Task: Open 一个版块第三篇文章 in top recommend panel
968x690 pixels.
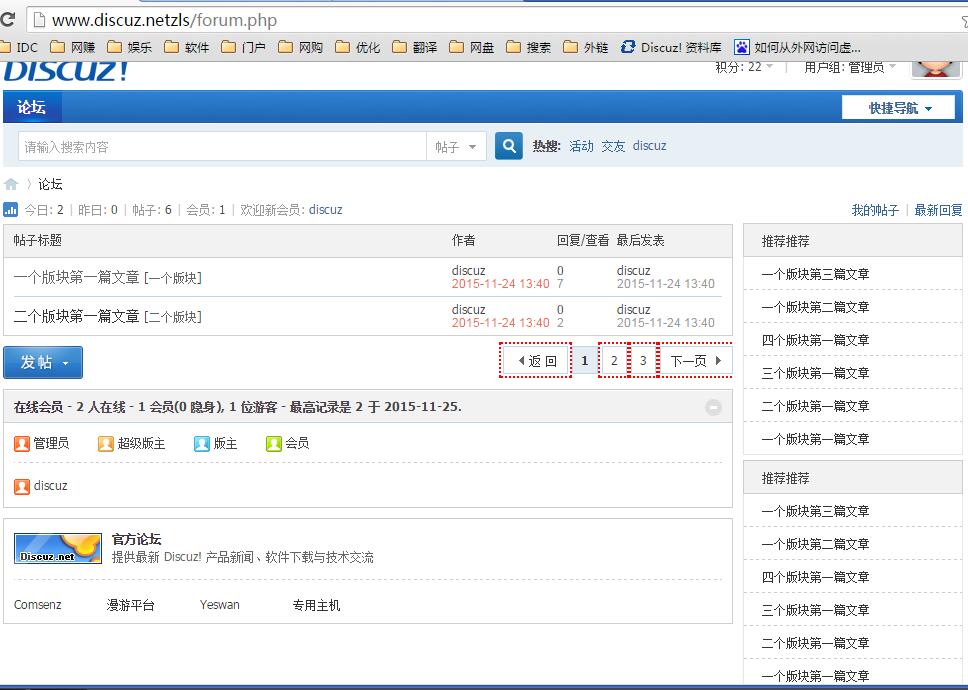Action: click(x=816, y=274)
